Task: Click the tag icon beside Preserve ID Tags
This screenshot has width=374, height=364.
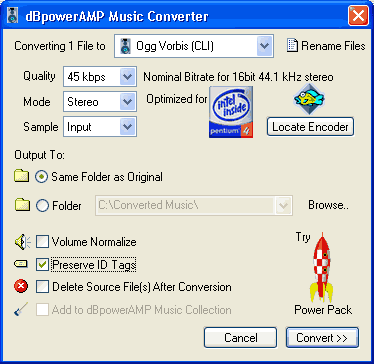Action: [x=21, y=264]
